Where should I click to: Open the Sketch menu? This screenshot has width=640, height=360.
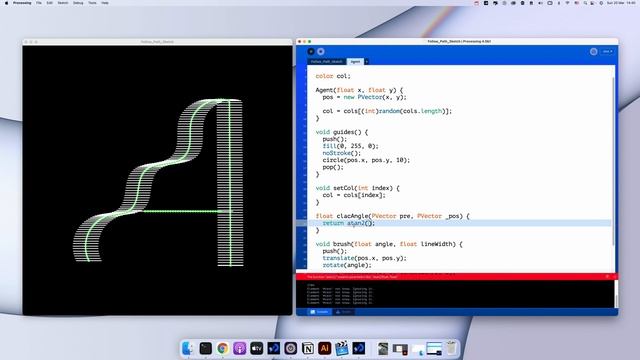tap(63, 3)
